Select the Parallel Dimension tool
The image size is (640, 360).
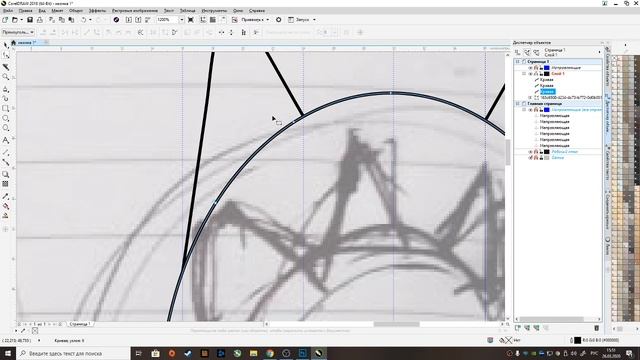pos(5,152)
